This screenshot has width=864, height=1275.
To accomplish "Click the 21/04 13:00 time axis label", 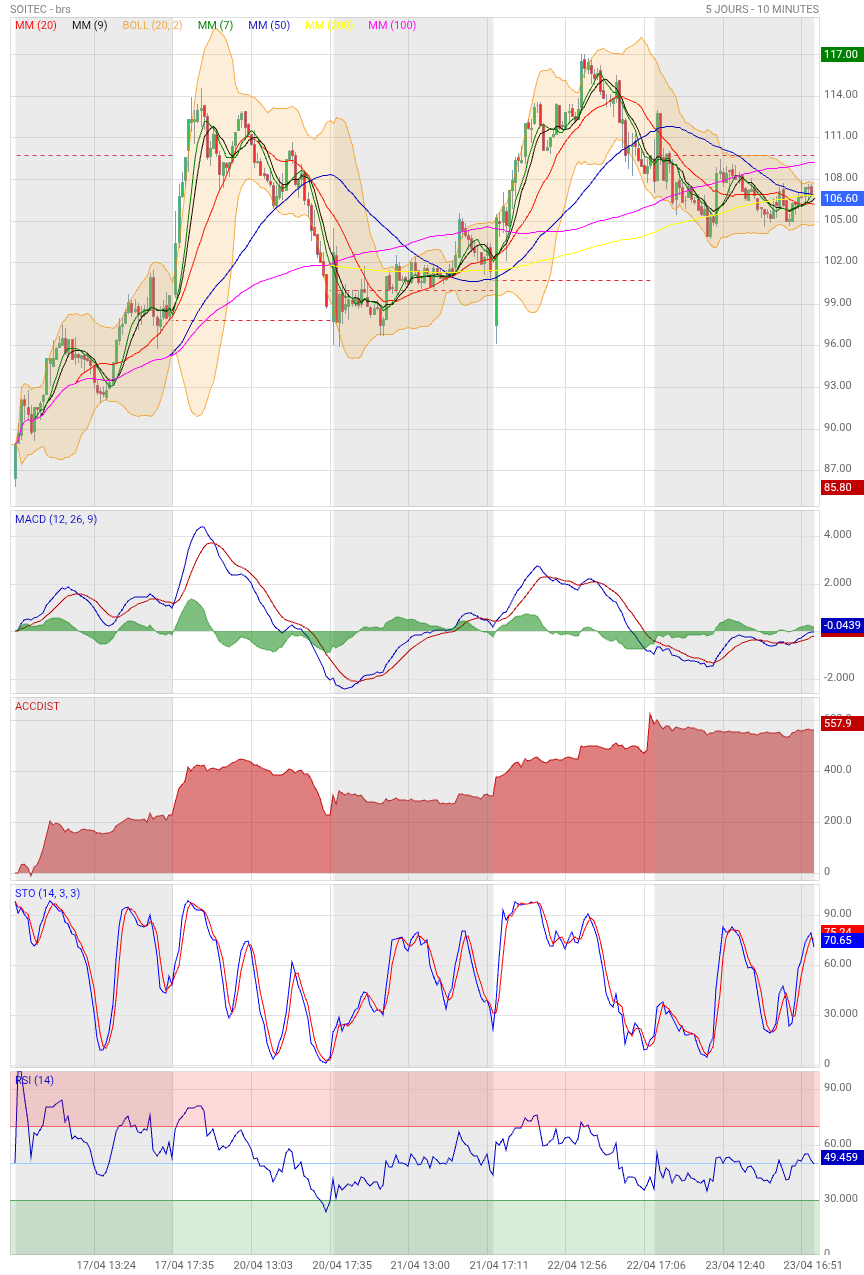I will 420,1265.
